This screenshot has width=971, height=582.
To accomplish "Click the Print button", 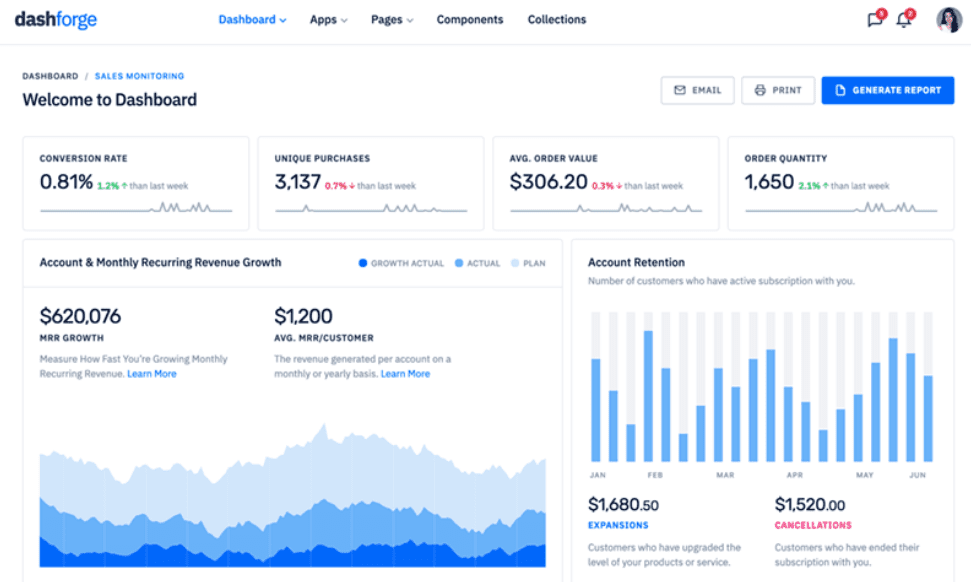I will tap(778, 90).
